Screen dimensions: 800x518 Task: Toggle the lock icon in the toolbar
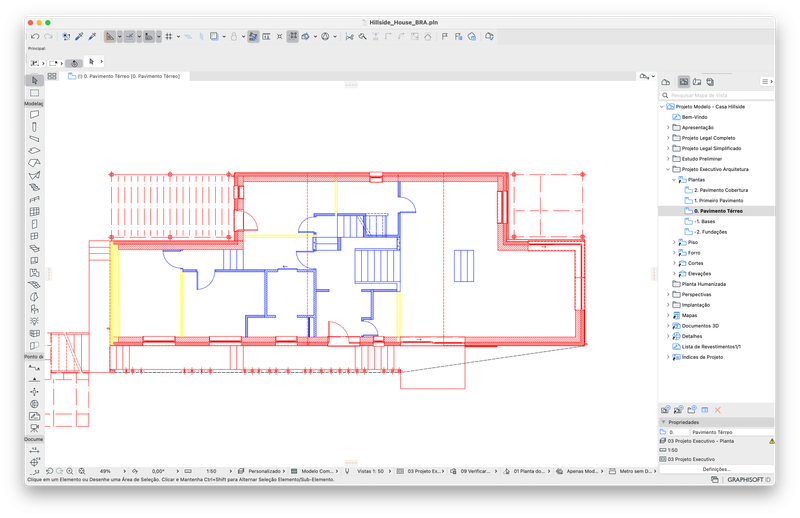234,36
